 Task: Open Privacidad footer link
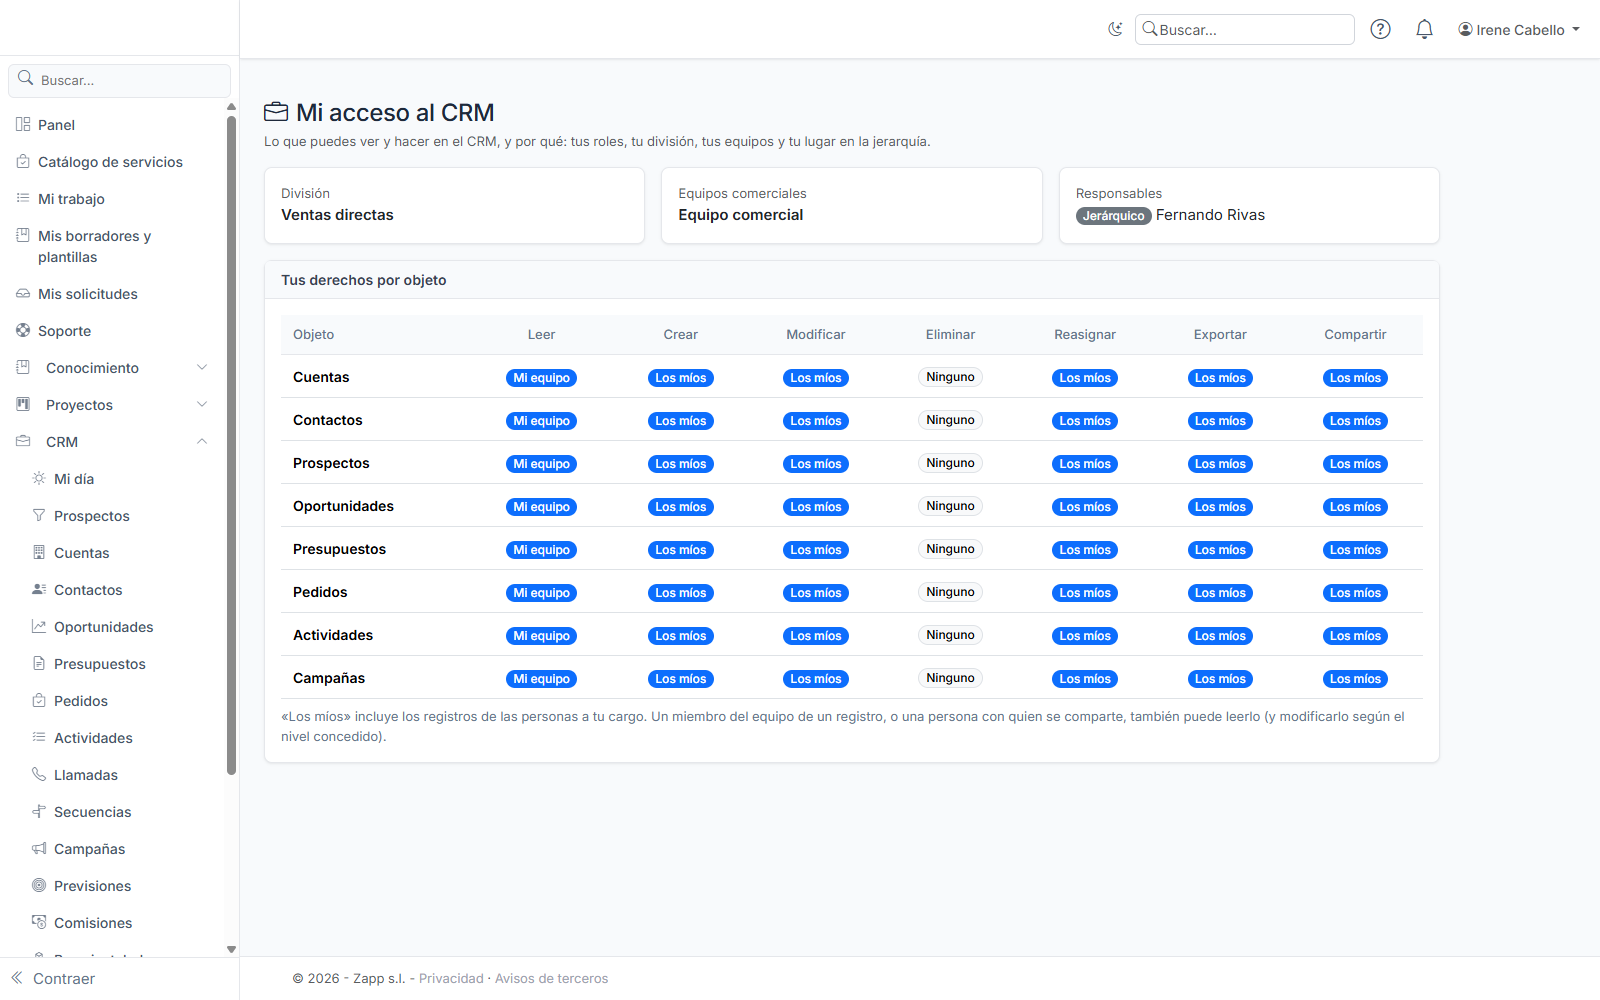[x=451, y=979]
